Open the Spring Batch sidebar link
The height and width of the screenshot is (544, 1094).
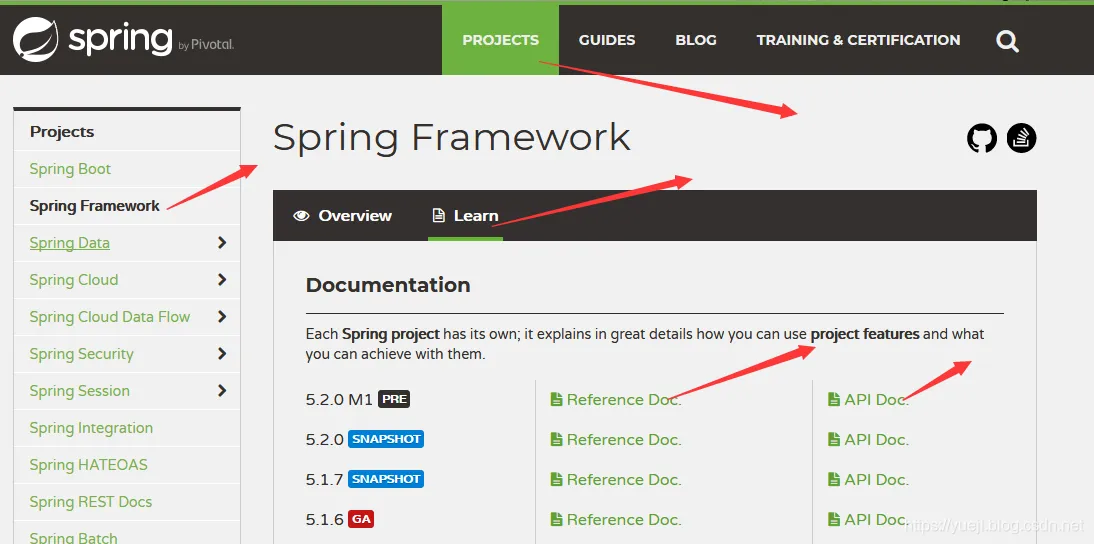[x=73, y=538]
